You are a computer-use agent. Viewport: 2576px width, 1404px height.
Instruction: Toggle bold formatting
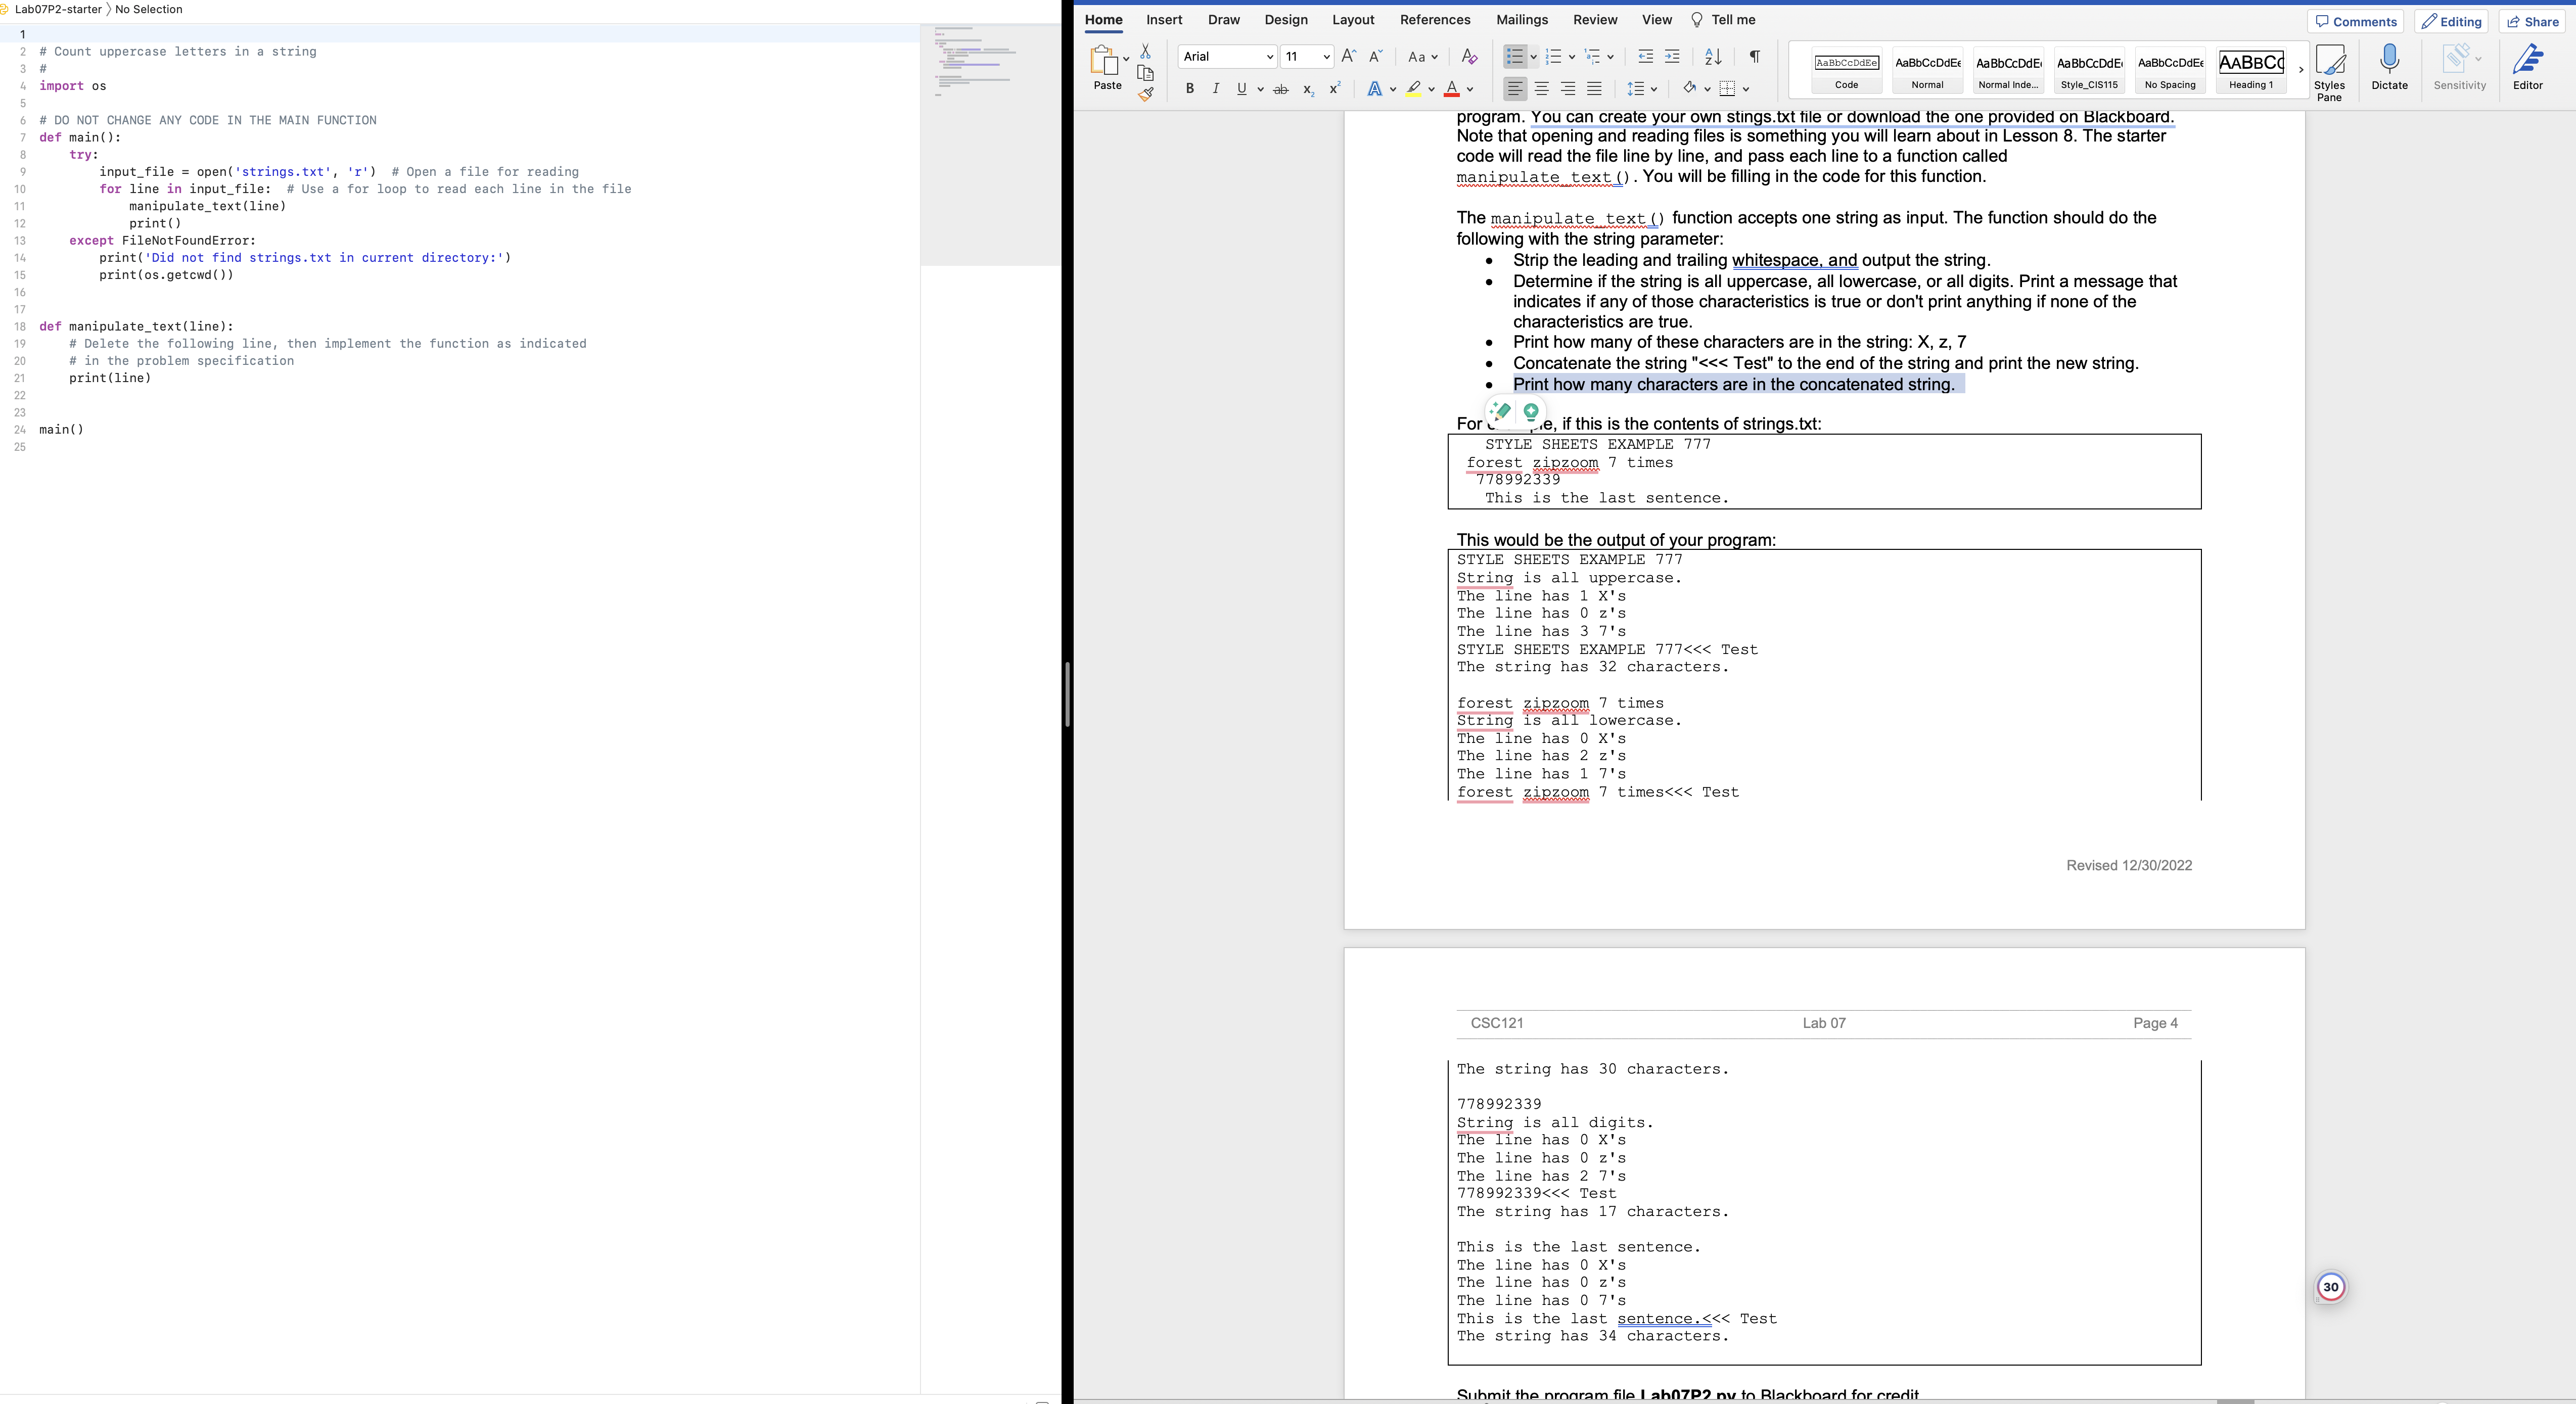pyautogui.click(x=1189, y=89)
